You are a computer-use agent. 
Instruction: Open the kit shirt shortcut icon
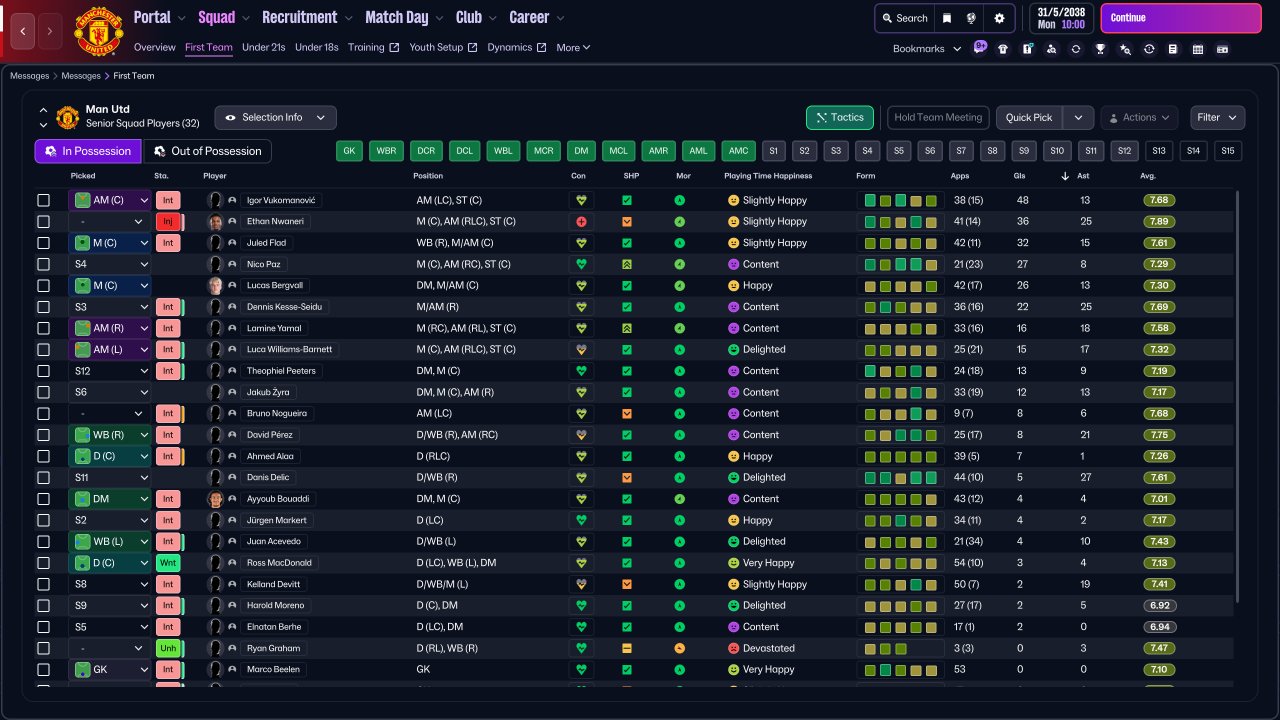point(1003,49)
